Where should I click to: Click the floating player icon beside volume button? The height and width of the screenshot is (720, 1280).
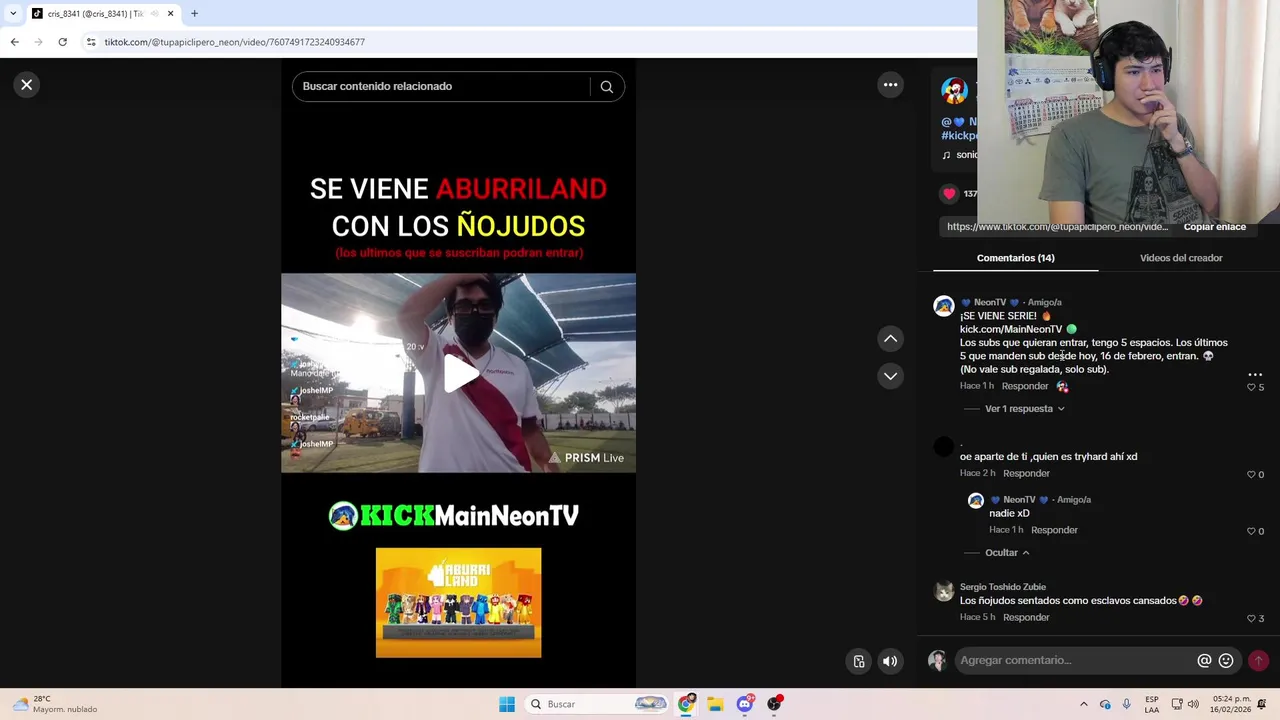click(859, 661)
